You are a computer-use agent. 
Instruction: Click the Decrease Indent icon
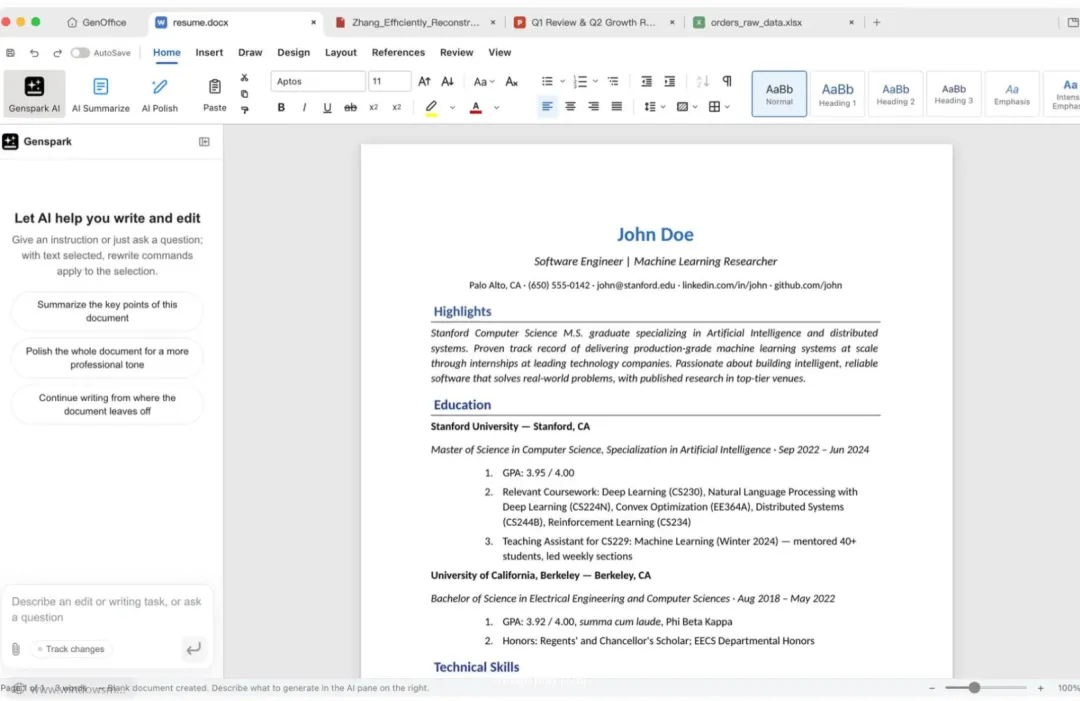646,81
